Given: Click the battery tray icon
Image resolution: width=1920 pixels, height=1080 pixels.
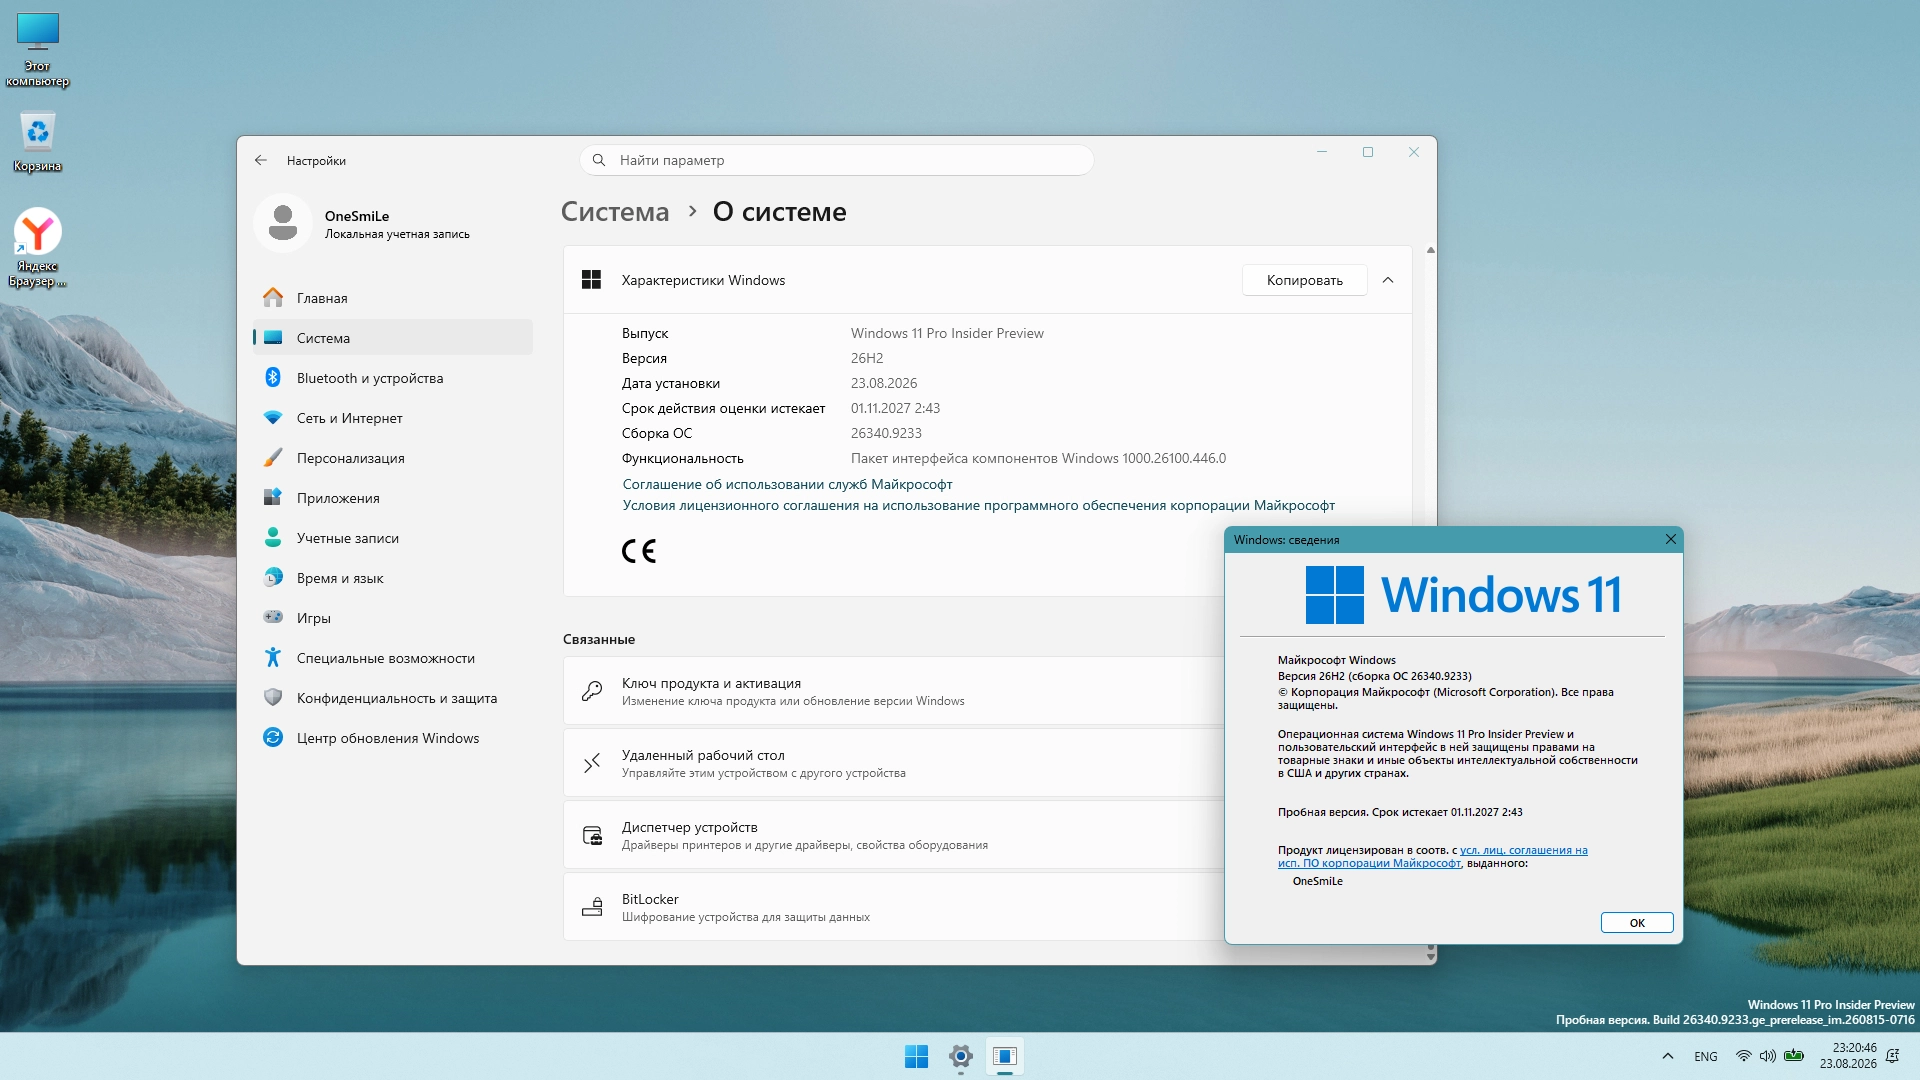Looking at the screenshot, I should pos(1794,1056).
